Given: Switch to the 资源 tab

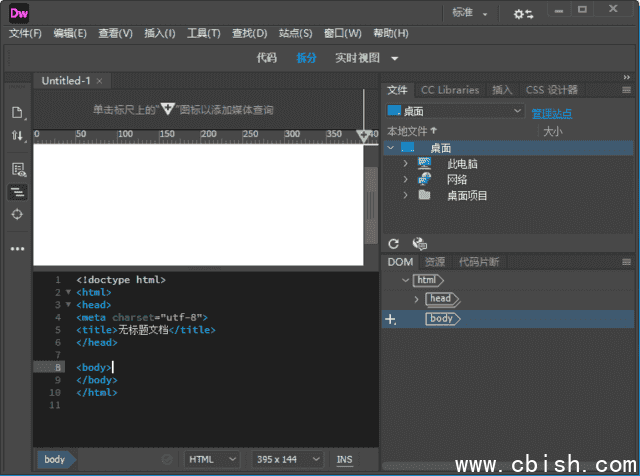Looking at the screenshot, I should pos(435,262).
